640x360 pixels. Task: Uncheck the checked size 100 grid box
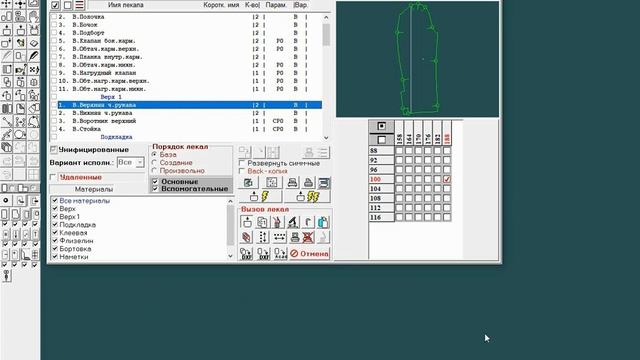pos(447,179)
